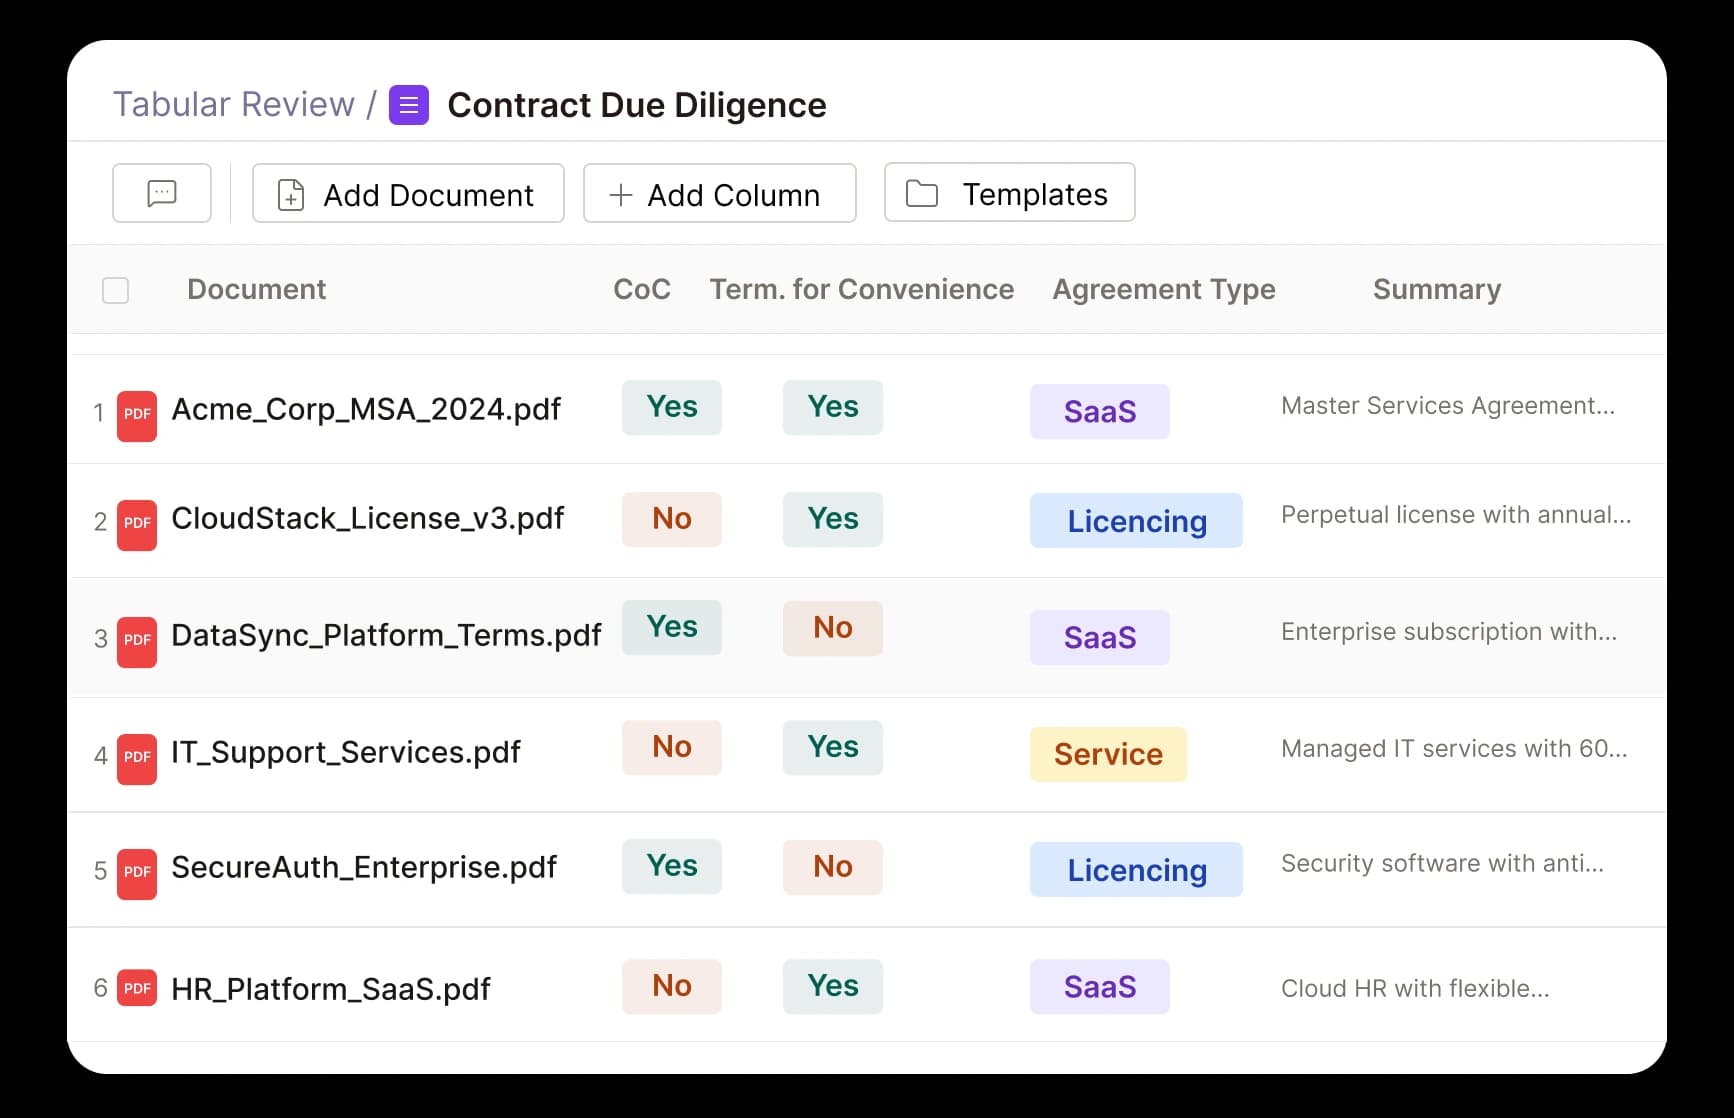Open the Templates folder button
Image resolution: width=1734 pixels, height=1118 pixels.
tap(1009, 193)
